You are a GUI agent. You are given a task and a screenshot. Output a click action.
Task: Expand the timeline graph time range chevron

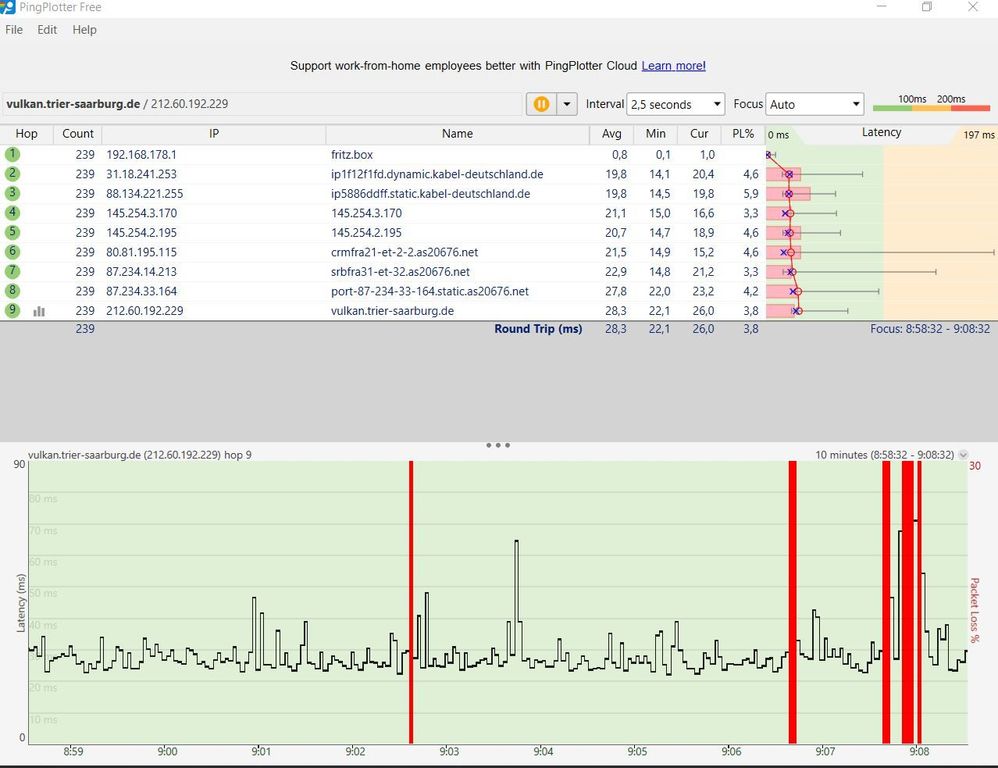pos(963,455)
